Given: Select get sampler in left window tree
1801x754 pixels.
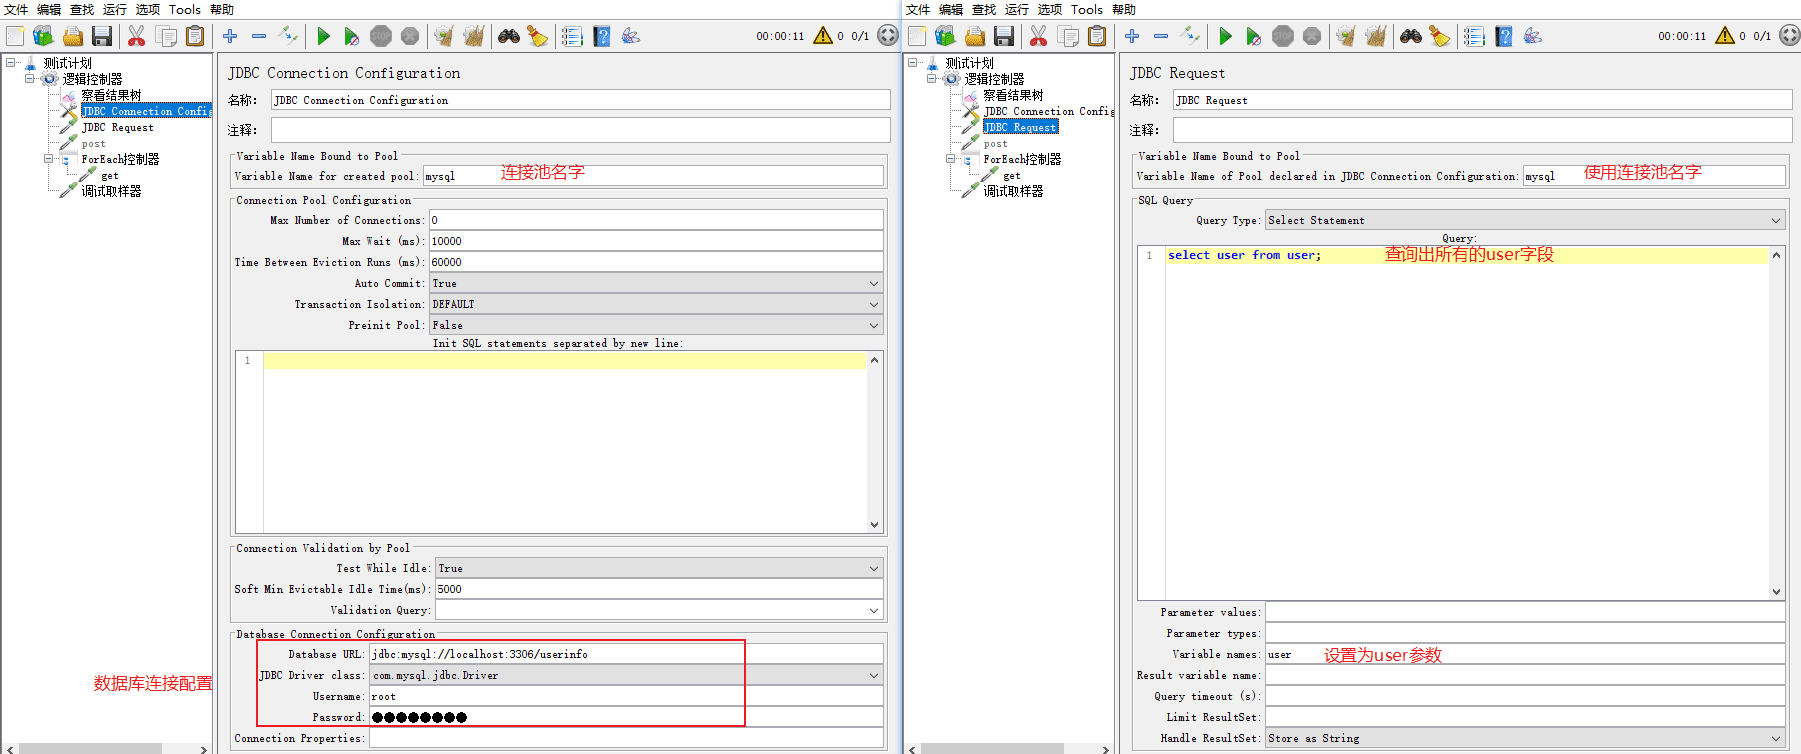Looking at the screenshot, I should click(x=109, y=175).
